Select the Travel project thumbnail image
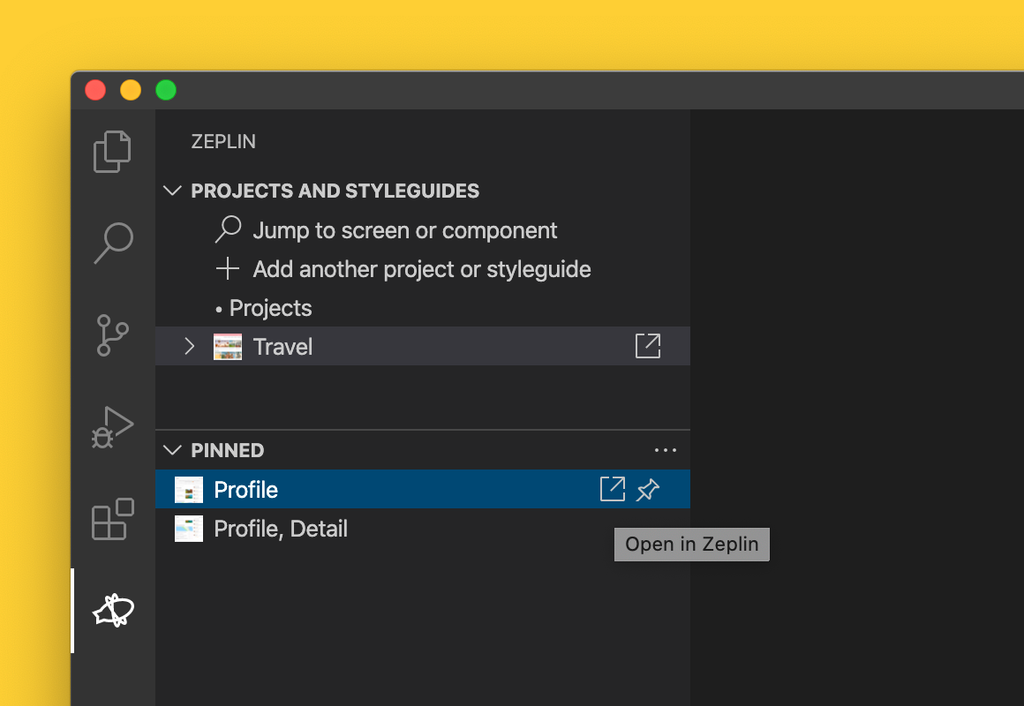 click(x=227, y=346)
